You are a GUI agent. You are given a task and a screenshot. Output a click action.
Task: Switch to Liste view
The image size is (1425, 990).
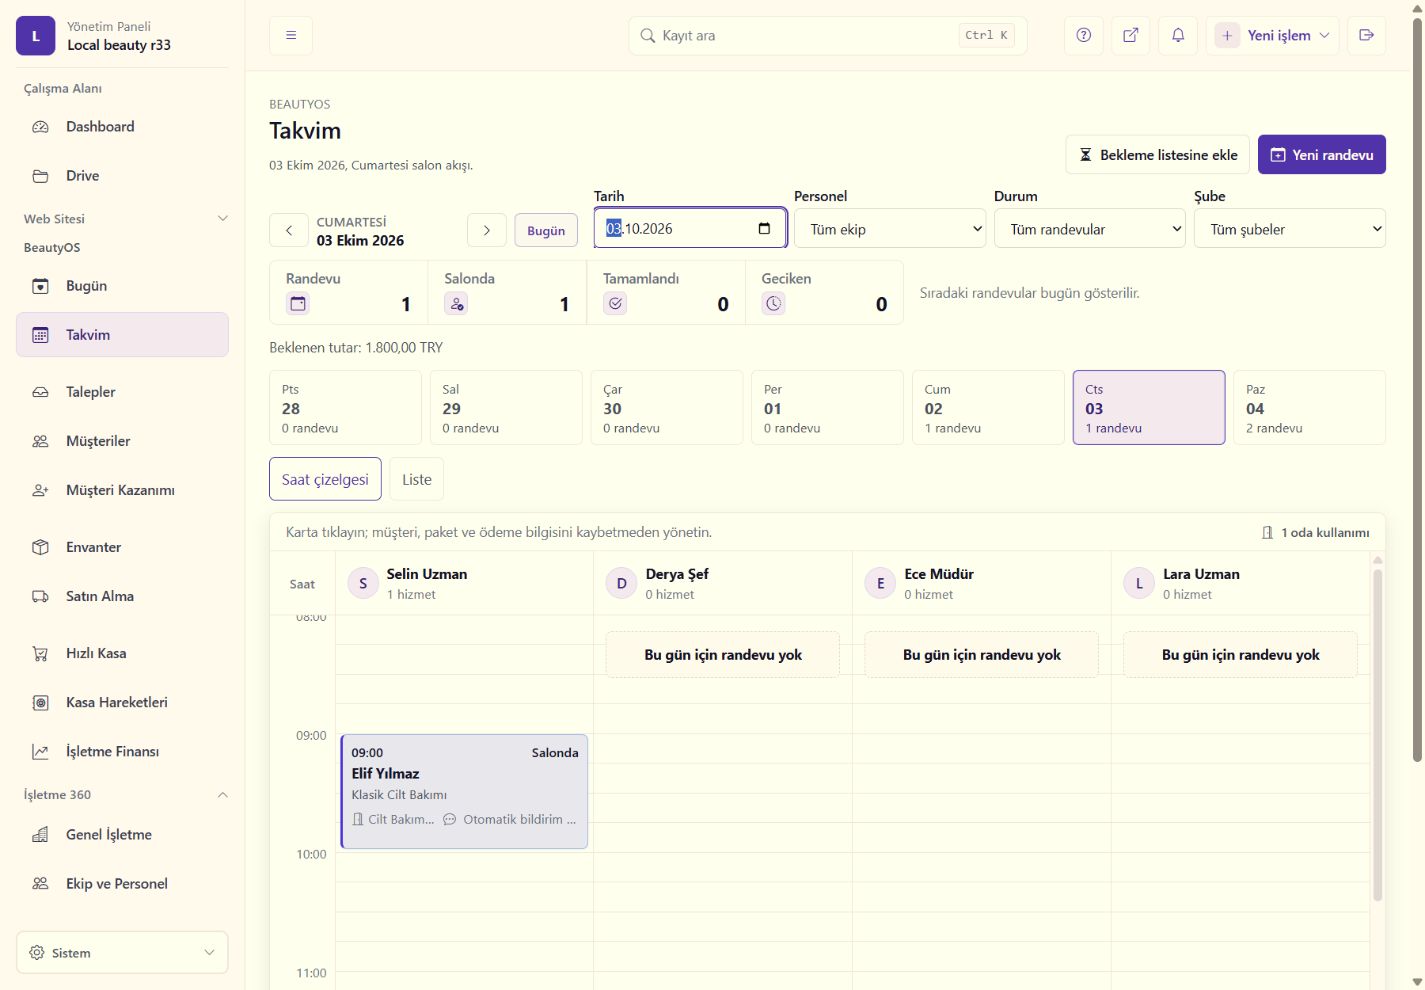[x=417, y=479]
